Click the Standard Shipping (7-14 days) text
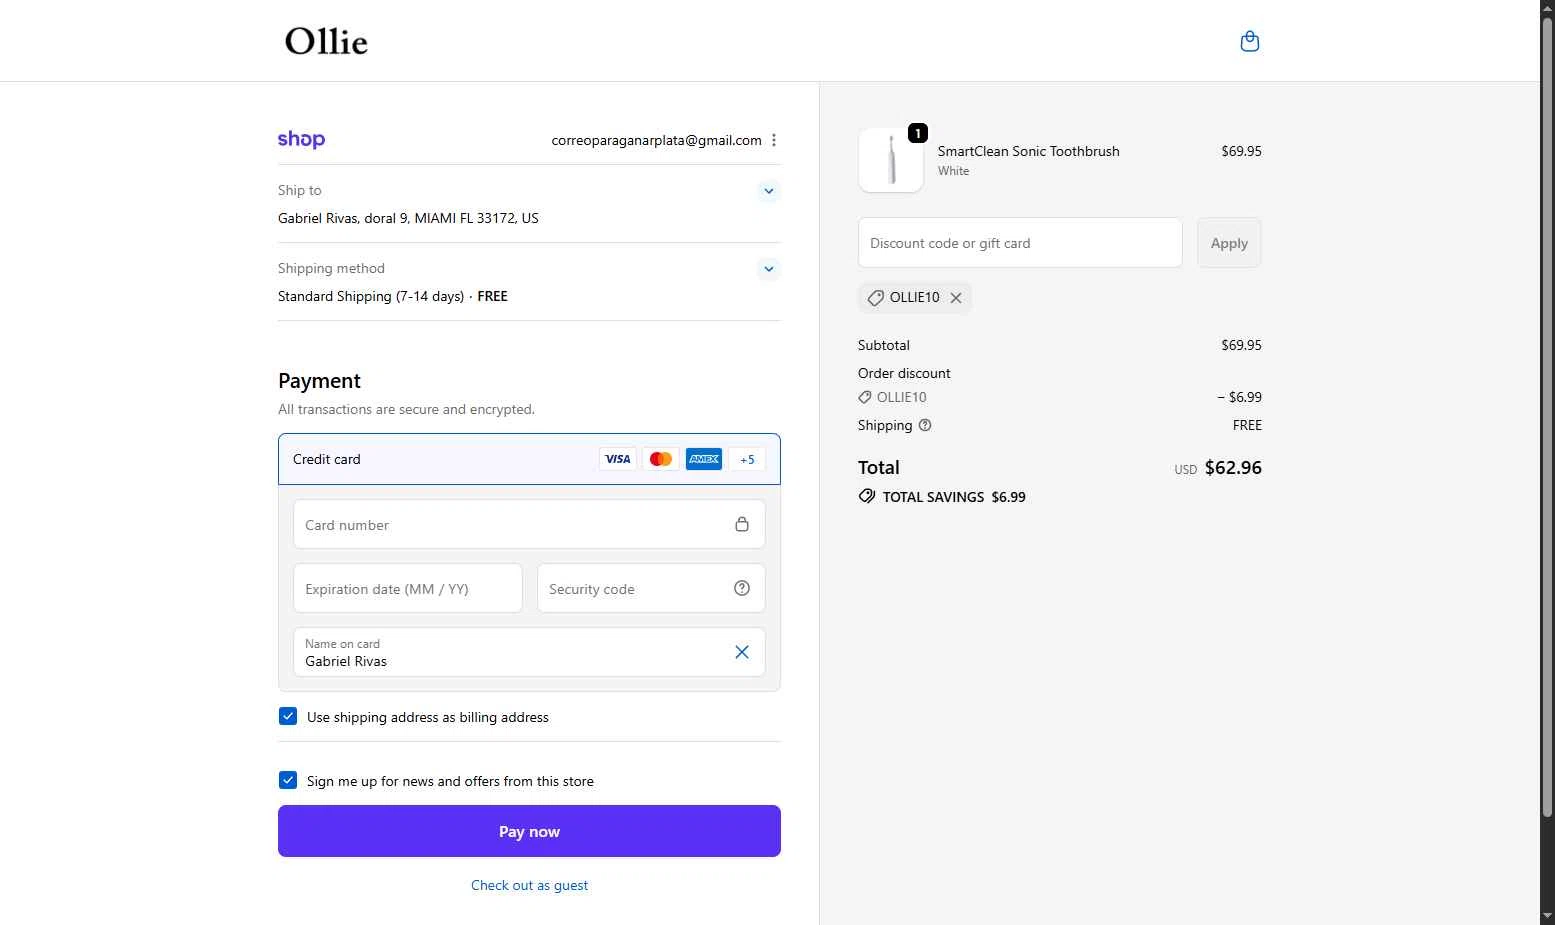Viewport: 1555px width, 925px height. (x=371, y=296)
